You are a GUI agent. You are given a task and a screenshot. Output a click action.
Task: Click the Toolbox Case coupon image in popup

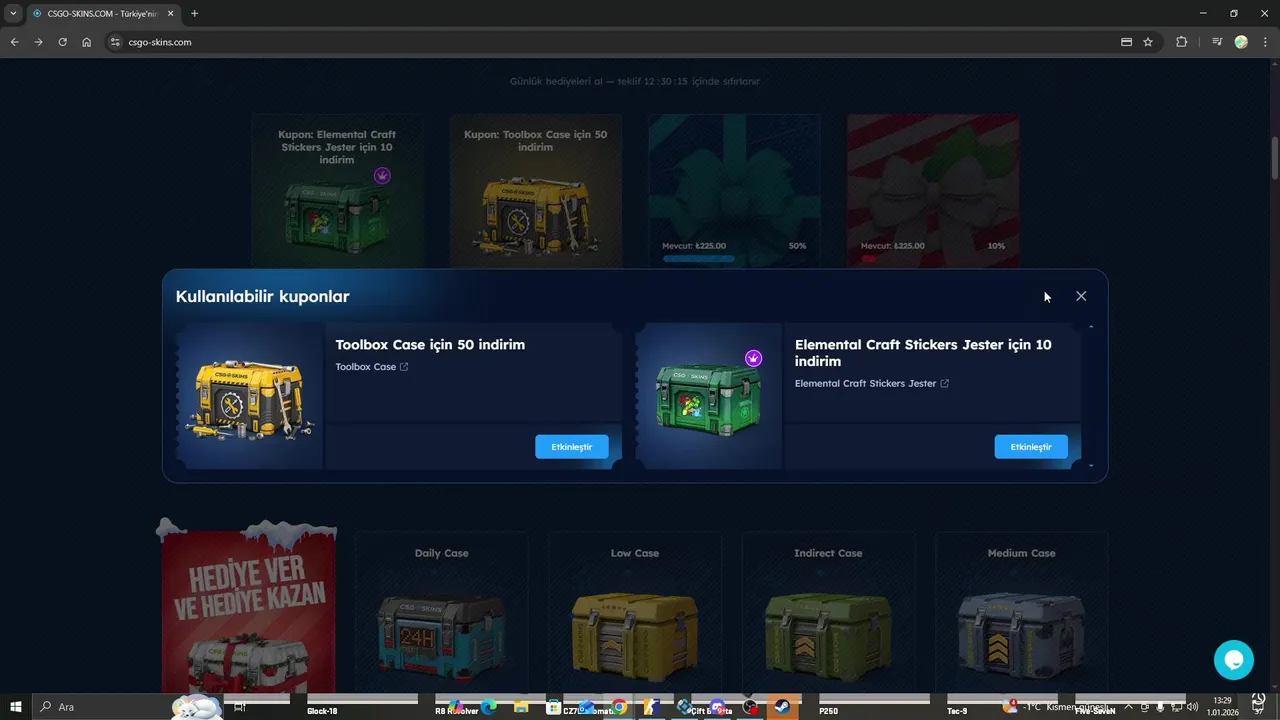coord(250,397)
